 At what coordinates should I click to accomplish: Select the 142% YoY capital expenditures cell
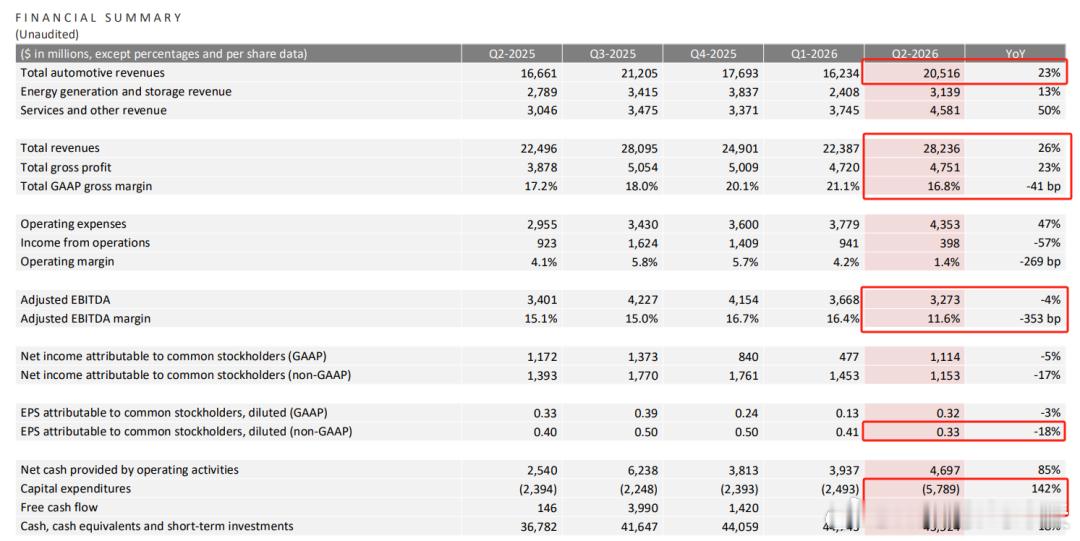1046,489
